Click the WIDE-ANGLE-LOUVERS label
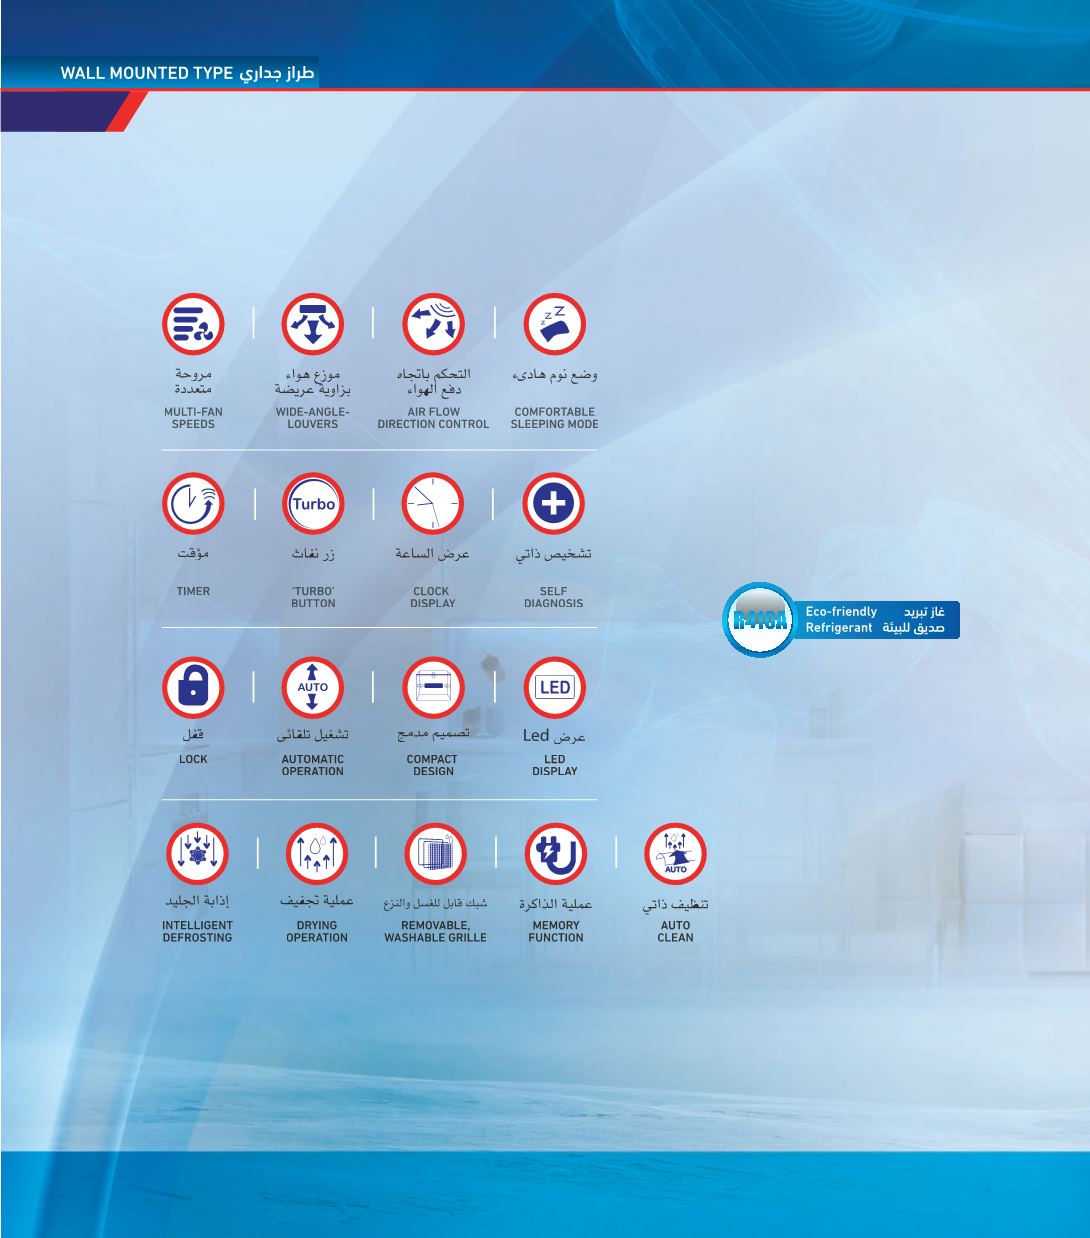 (313, 418)
